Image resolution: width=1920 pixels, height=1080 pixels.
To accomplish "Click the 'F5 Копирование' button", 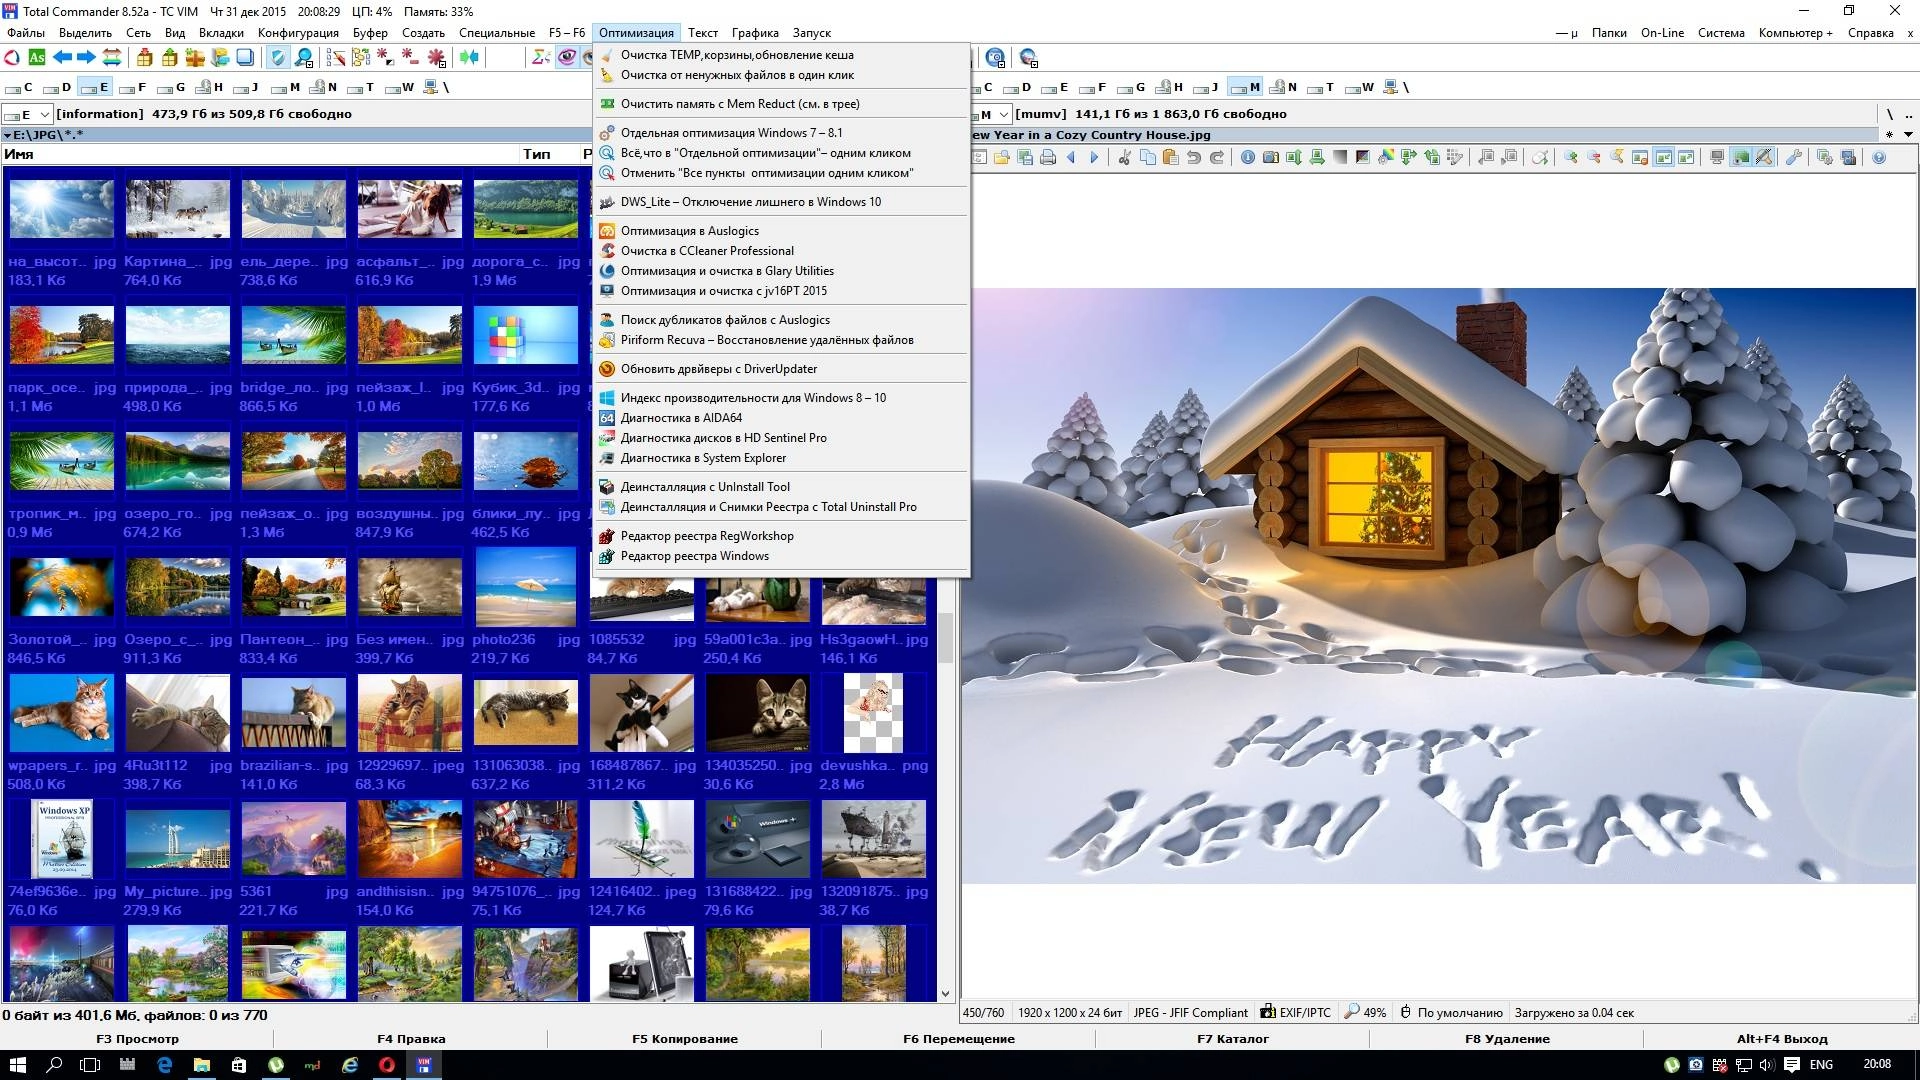I will tap(685, 1039).
